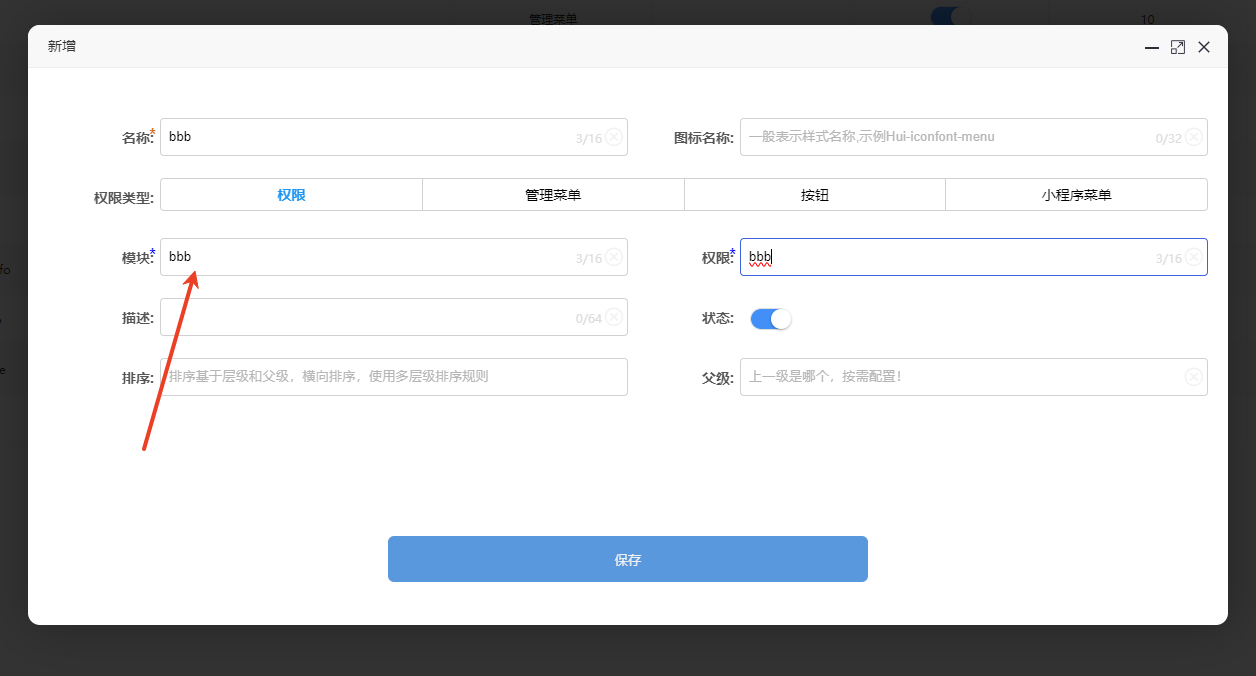
Task: Click the 保存 button
Action: (x=628, y=559)
